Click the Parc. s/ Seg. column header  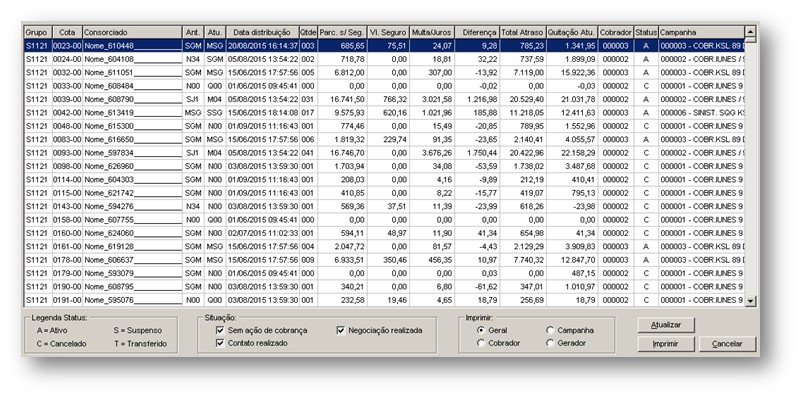click(342, 32)
